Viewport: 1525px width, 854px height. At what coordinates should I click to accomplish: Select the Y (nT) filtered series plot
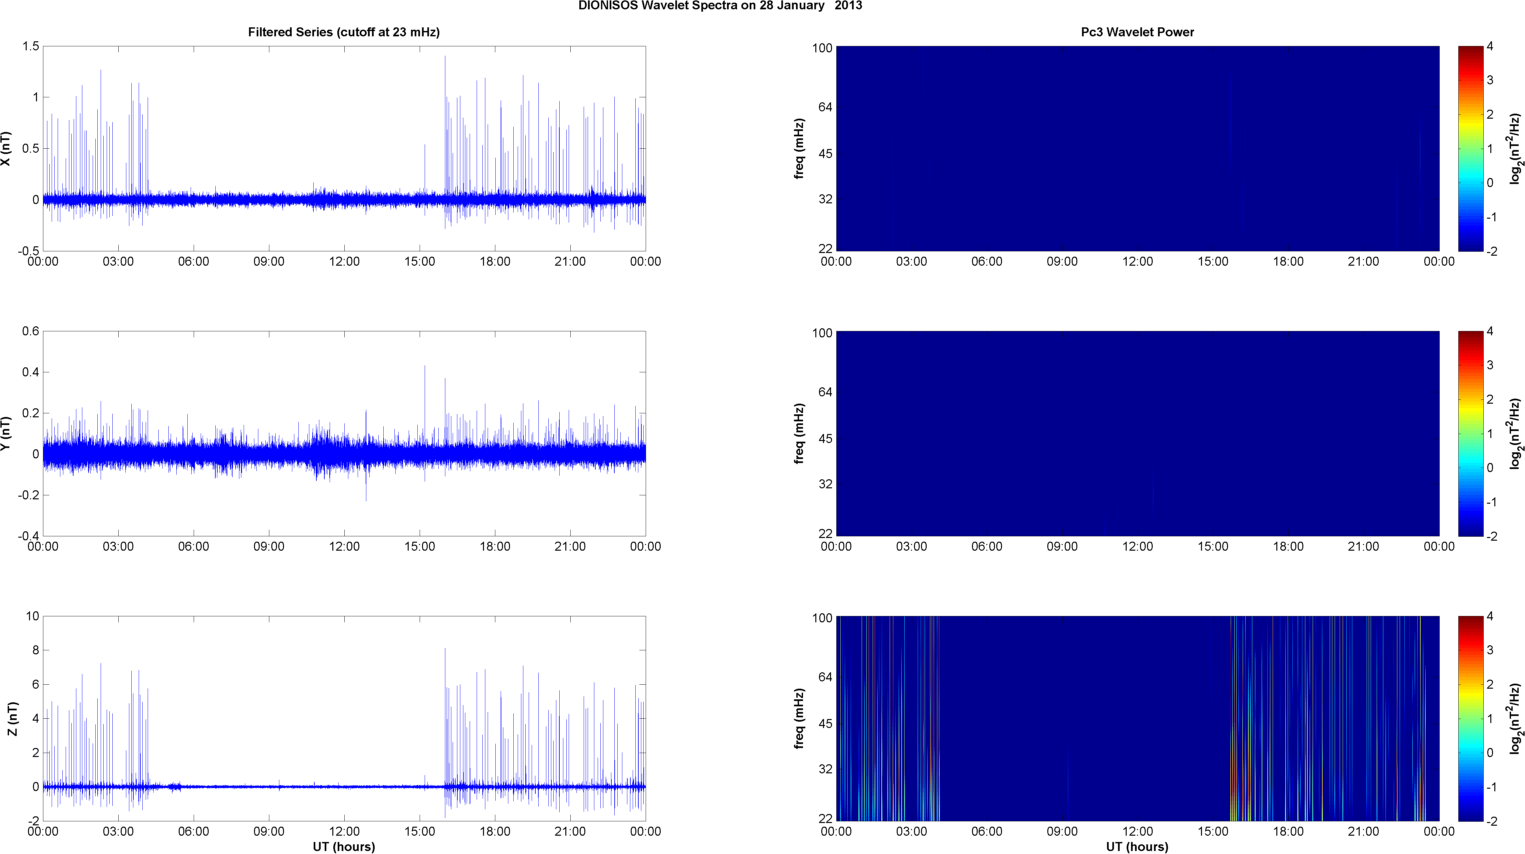(x=344, y=433)
